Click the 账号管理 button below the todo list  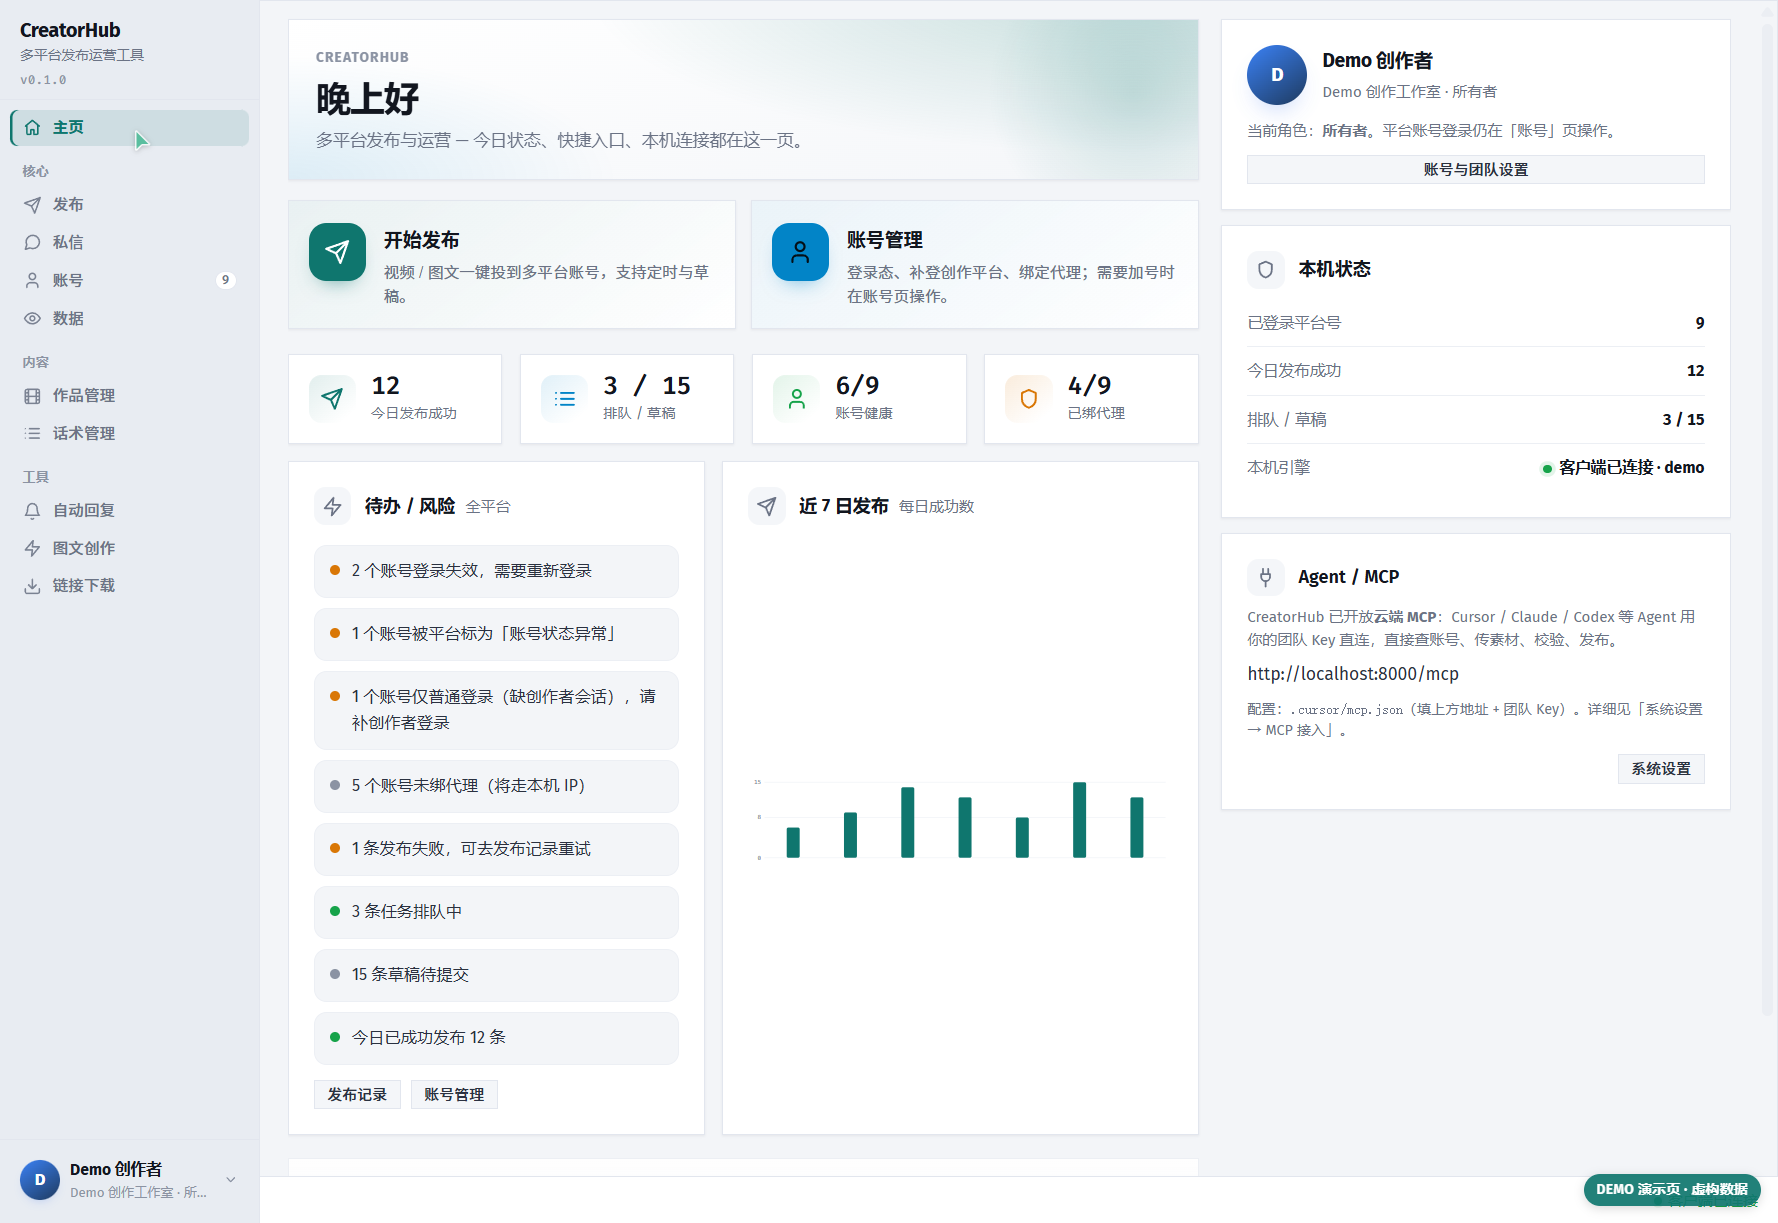pos(454,1095)
